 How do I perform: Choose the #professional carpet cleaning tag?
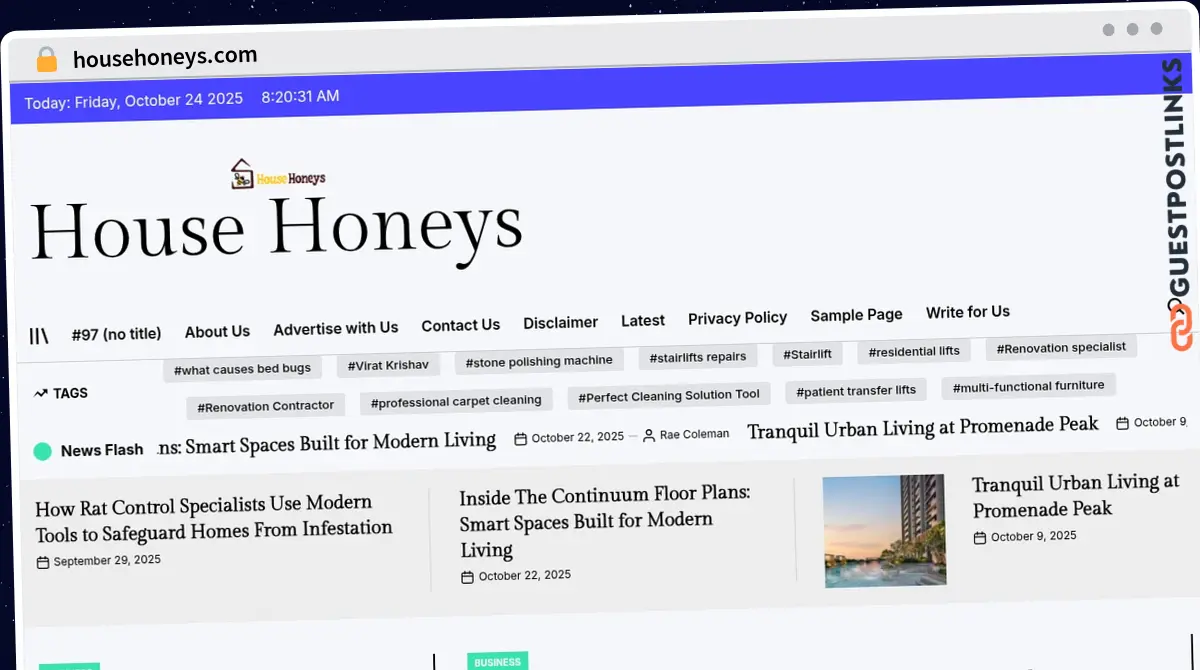pos(456,401)
